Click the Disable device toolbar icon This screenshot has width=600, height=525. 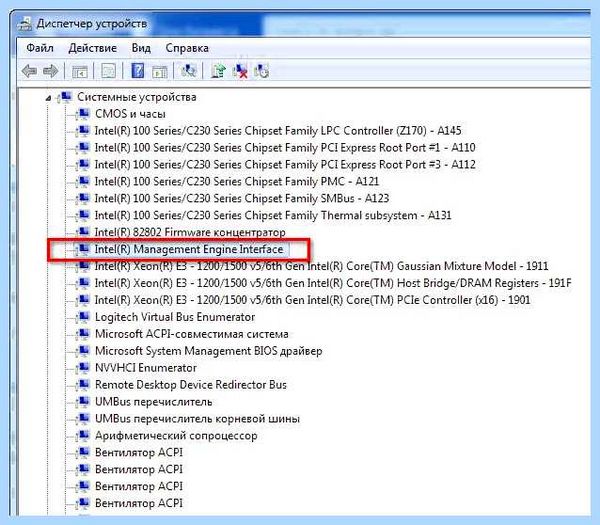(x=262, y=71)
